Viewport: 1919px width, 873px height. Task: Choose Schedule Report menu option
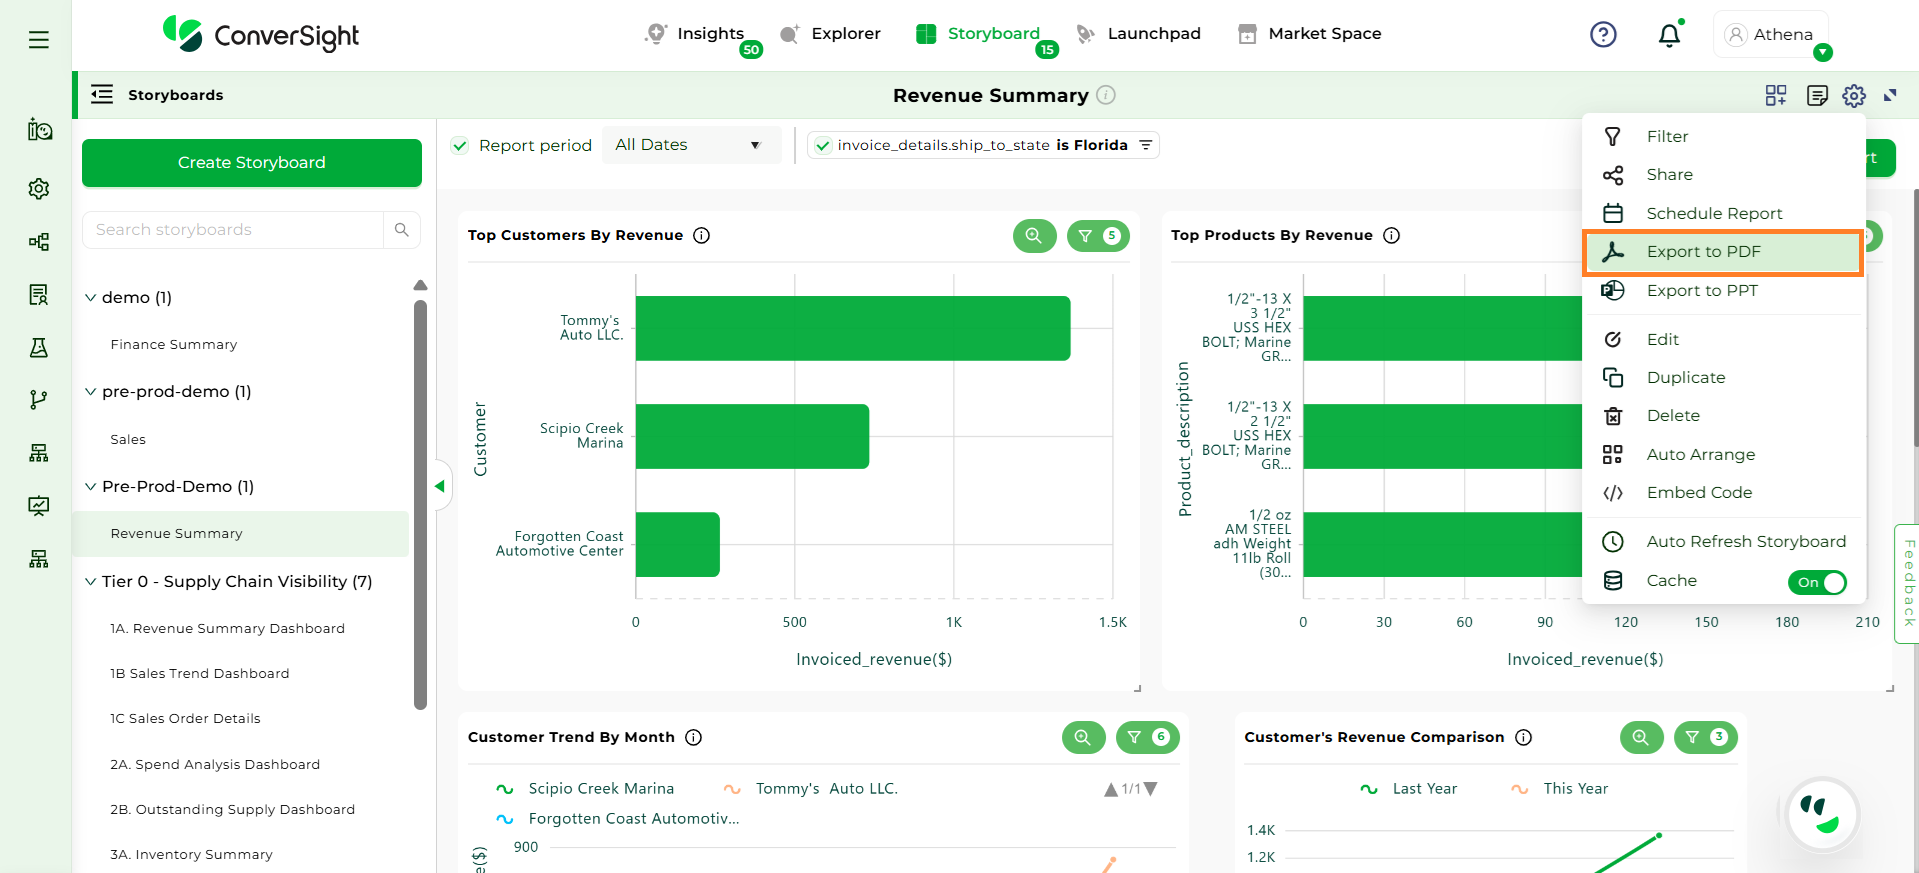pos(1714,214)
